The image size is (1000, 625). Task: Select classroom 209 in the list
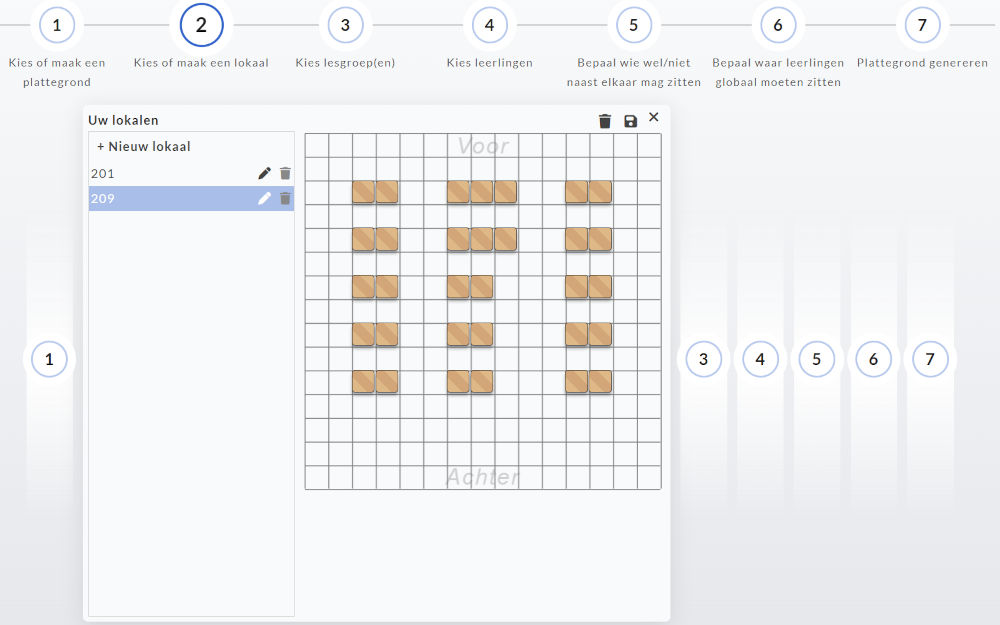[150, 198]
